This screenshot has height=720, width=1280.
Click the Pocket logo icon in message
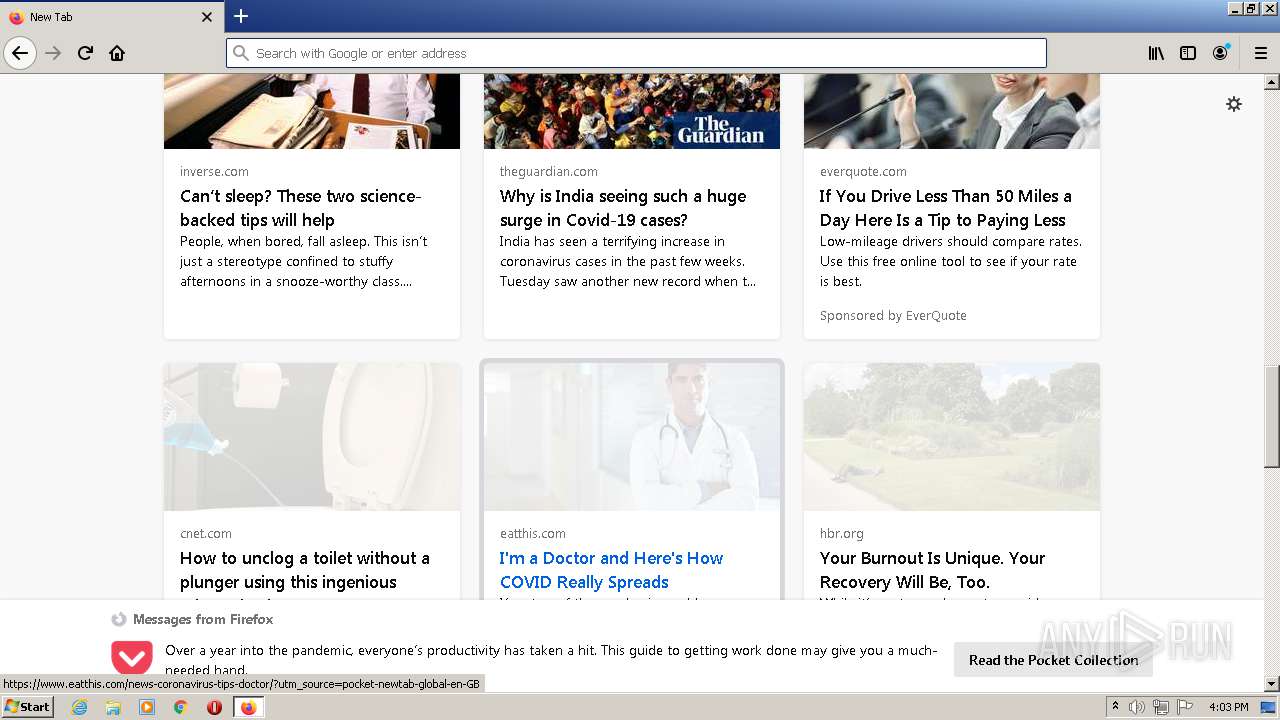coord(131,658)
